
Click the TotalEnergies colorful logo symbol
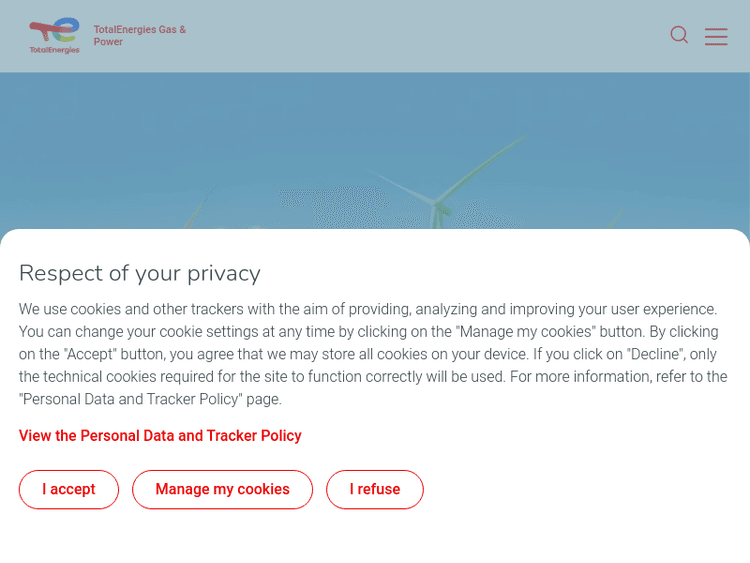click(x=55, y=30)
